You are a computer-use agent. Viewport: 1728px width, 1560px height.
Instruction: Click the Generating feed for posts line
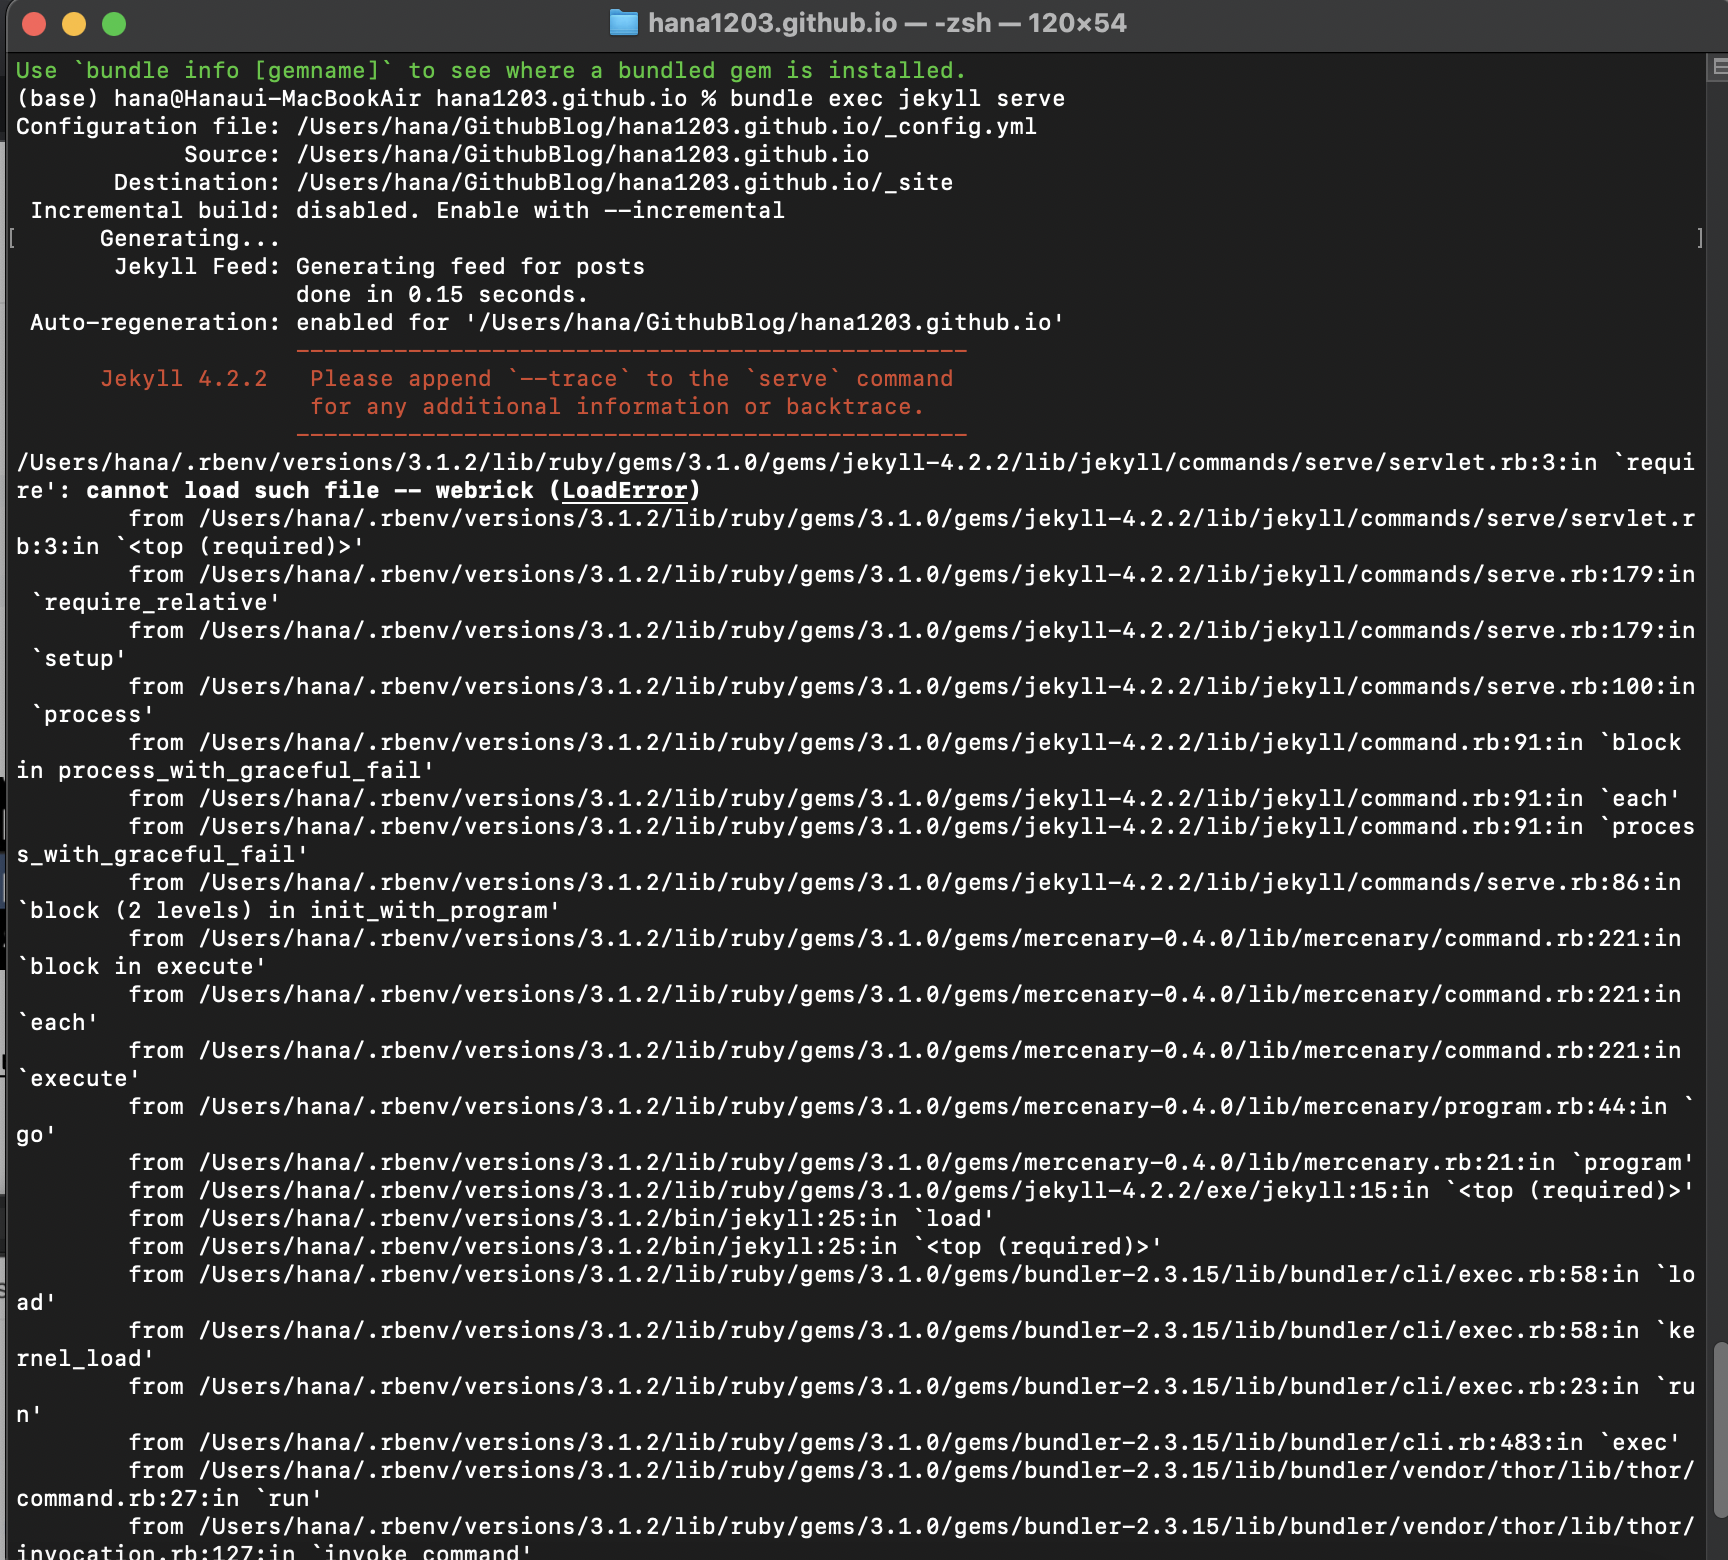tap(468, 266)
